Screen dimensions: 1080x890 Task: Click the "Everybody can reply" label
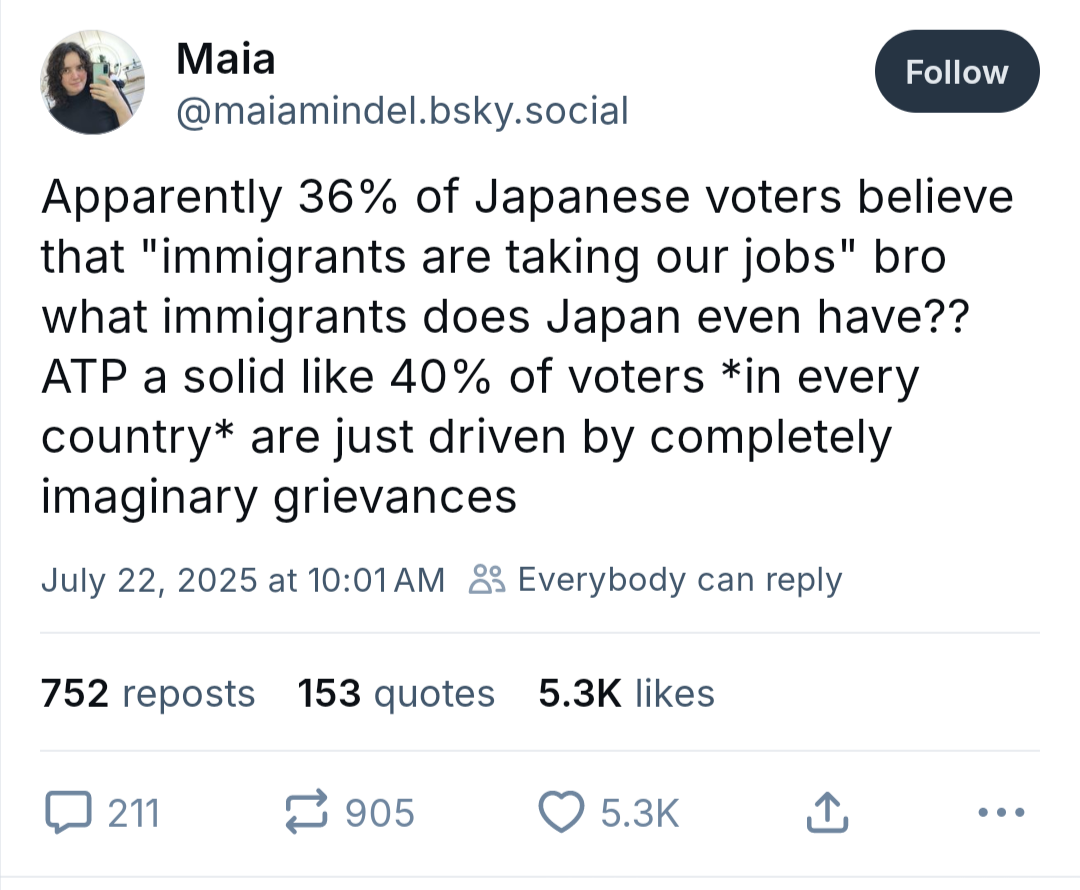click(x=680, y=579)
